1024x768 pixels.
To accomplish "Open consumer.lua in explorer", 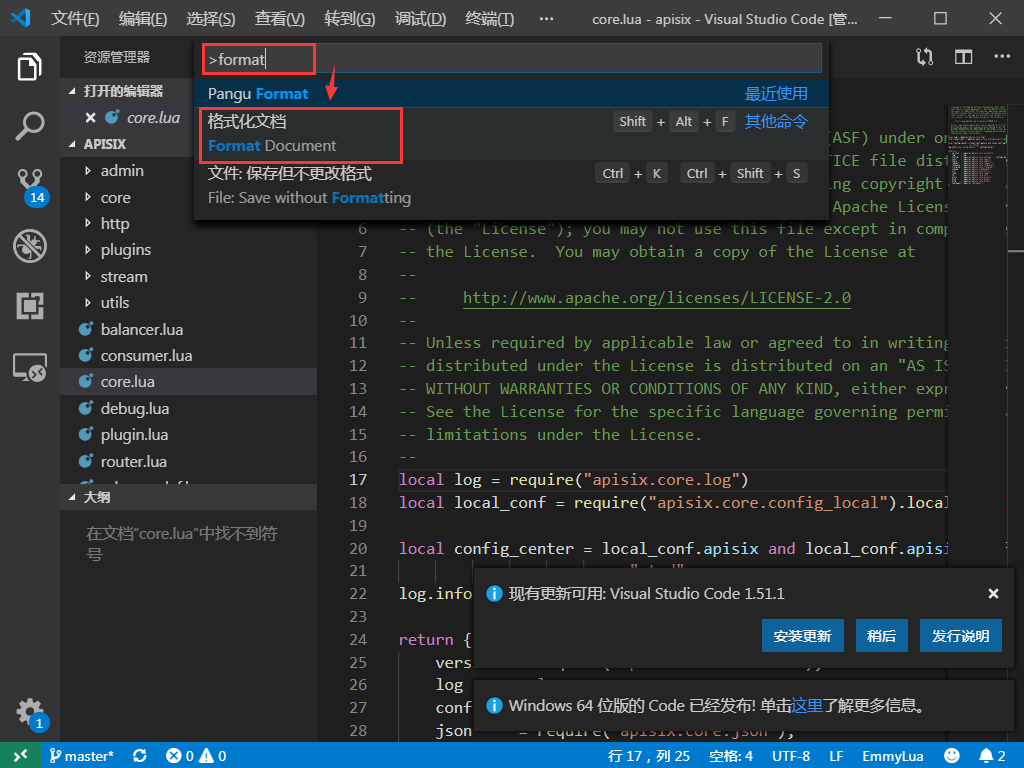I will pos(146,355).
